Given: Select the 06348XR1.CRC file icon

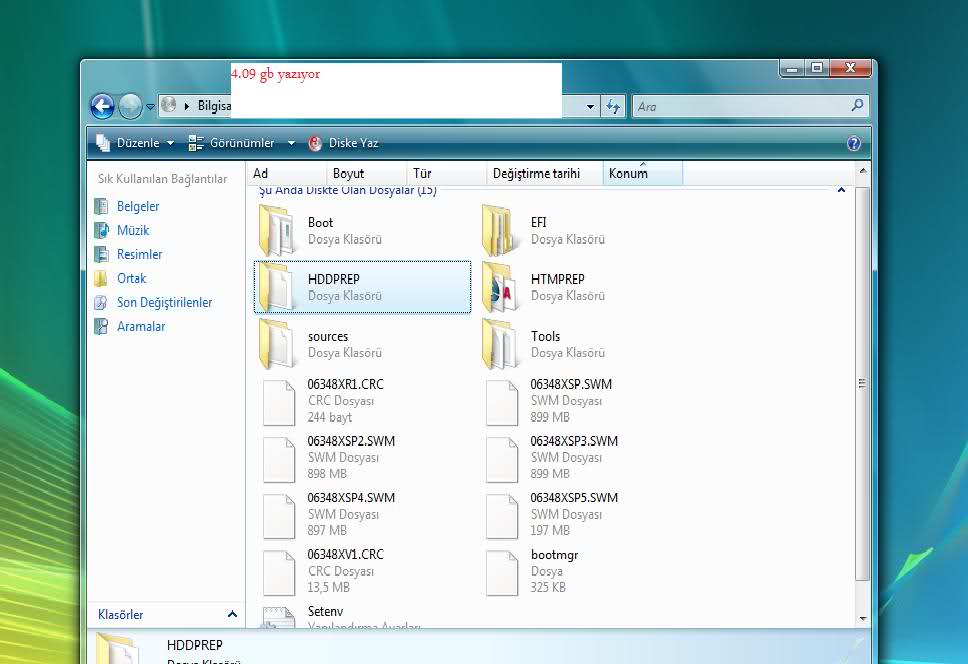Looking at the screenshot, I should click(x=278, y=402).
